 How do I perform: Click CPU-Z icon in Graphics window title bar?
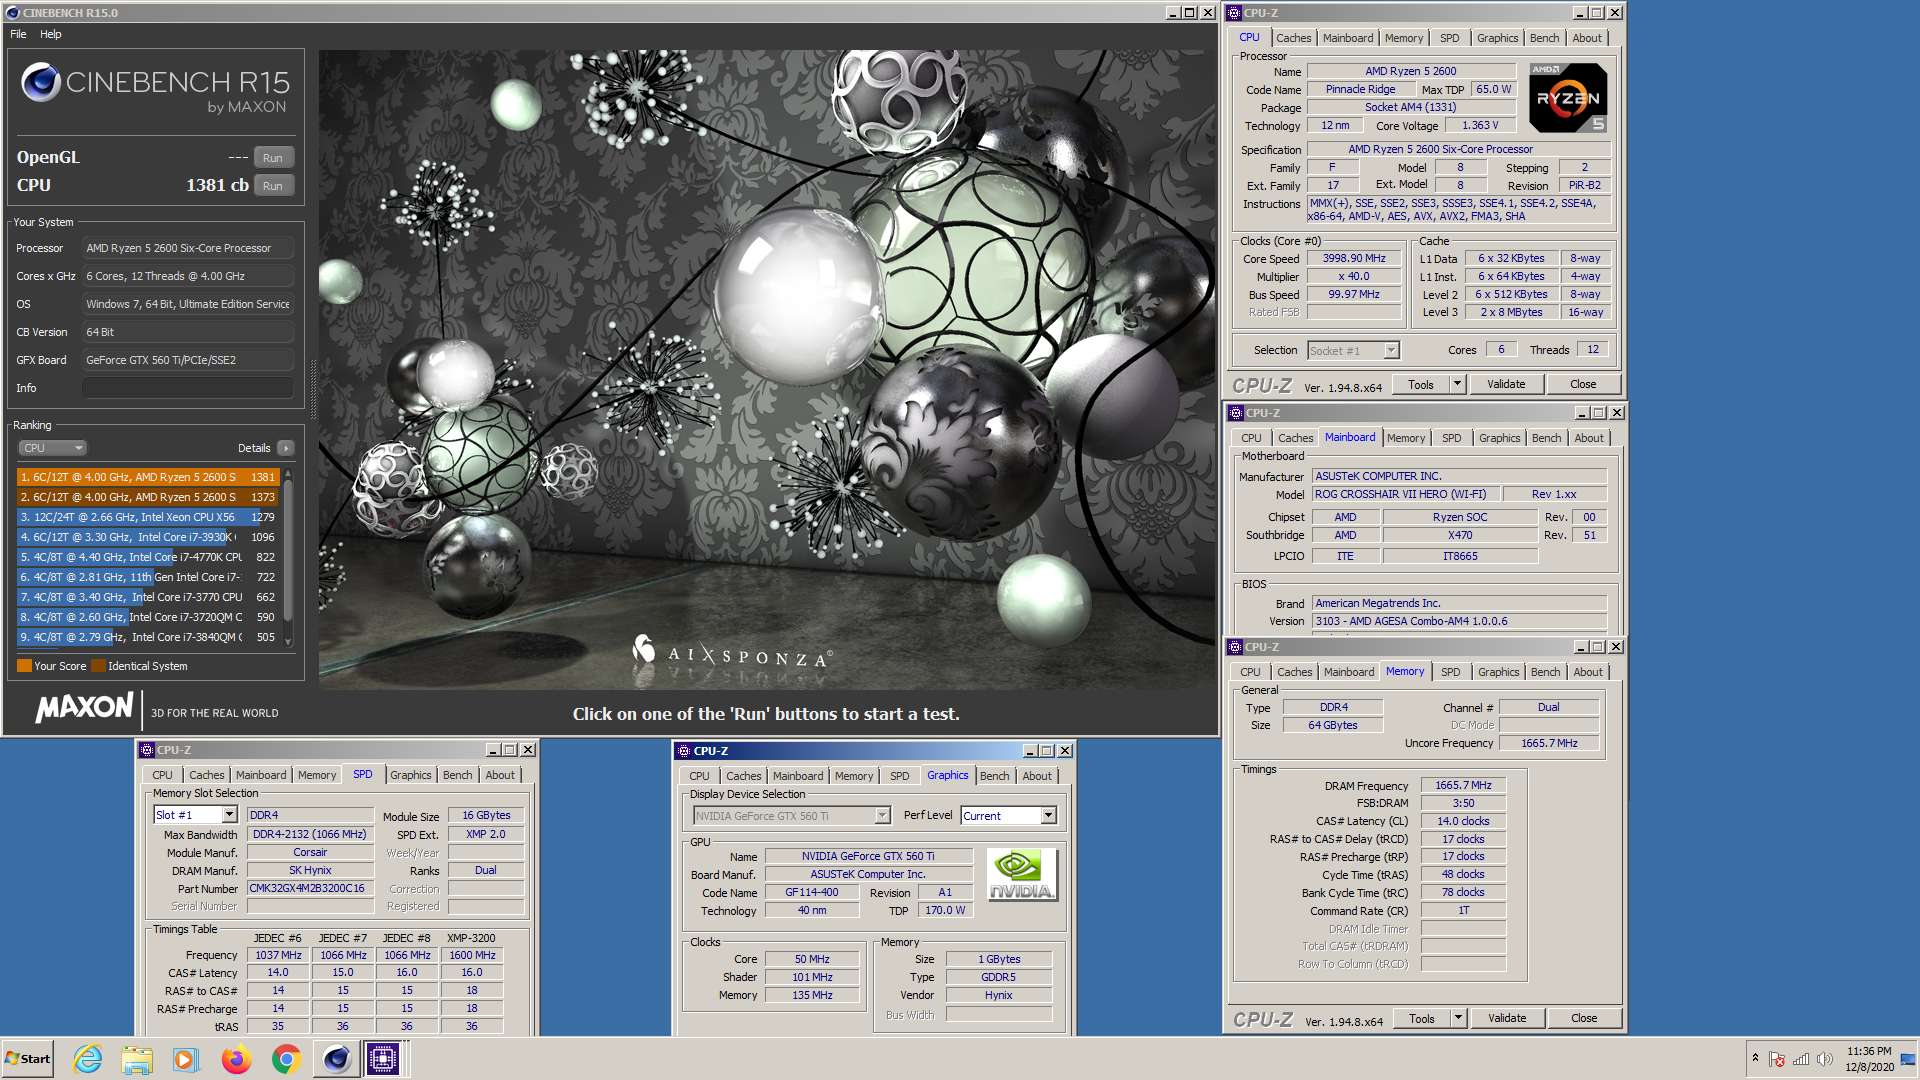(x=684, y=751)
